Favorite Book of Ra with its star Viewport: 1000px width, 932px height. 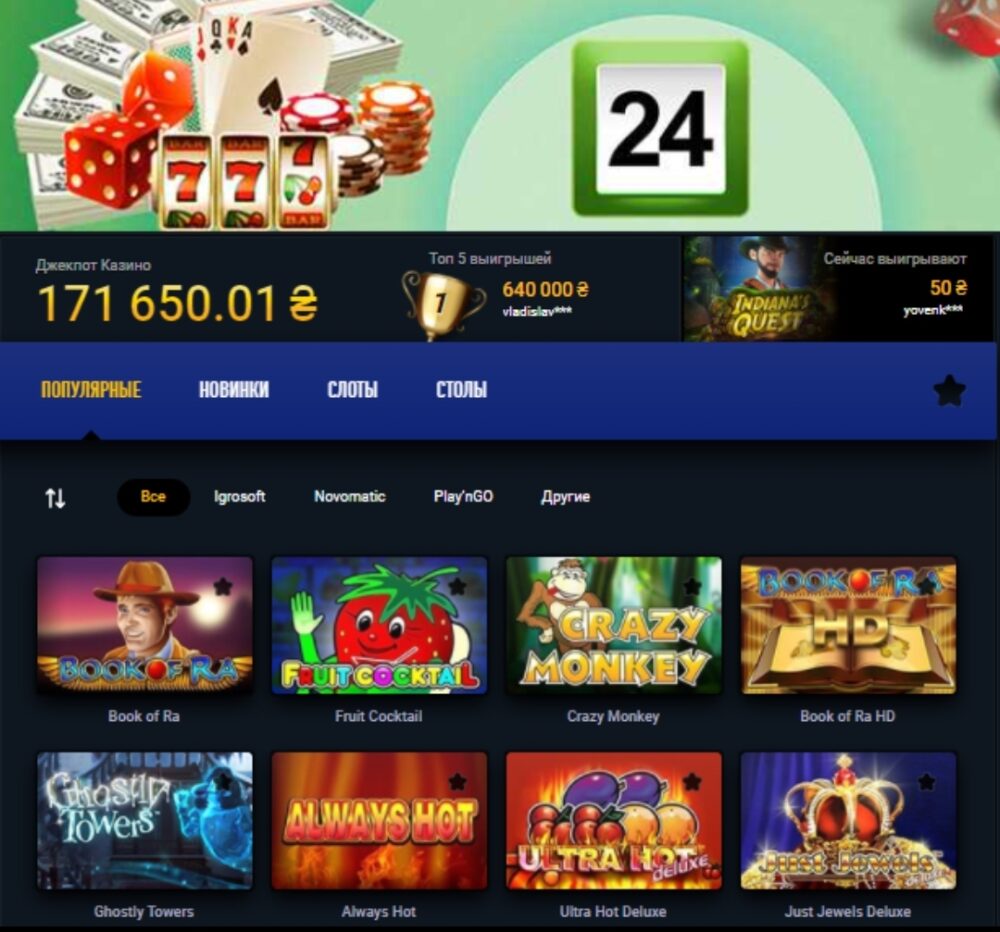pos(223,586)
